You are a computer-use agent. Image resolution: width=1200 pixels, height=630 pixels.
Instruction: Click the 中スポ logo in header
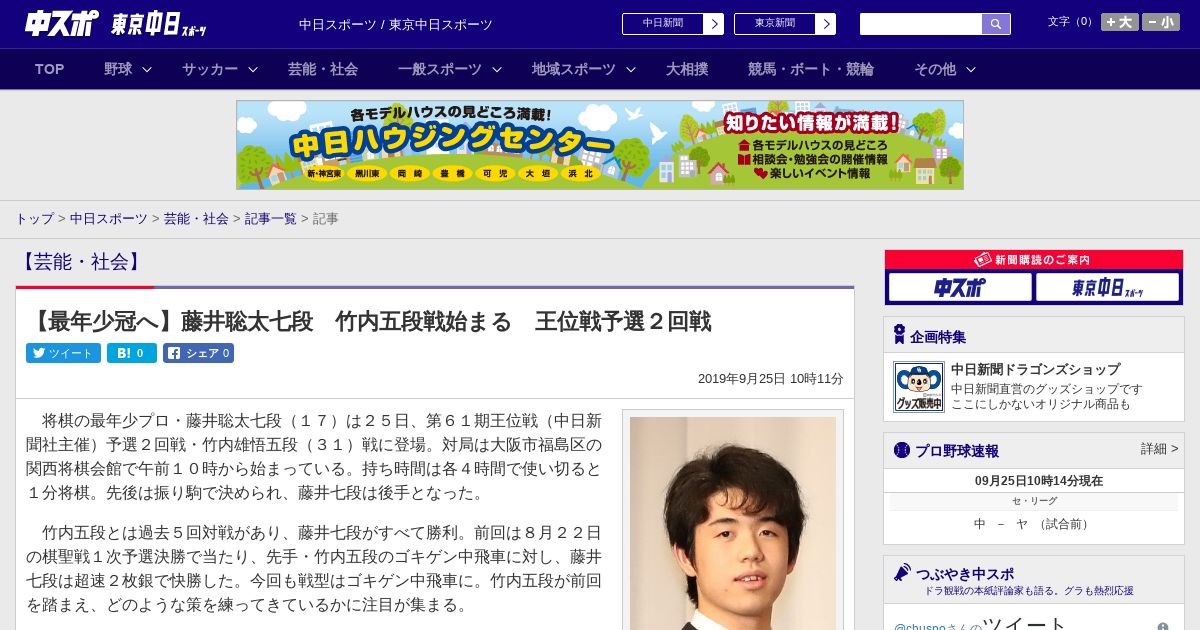62,23
